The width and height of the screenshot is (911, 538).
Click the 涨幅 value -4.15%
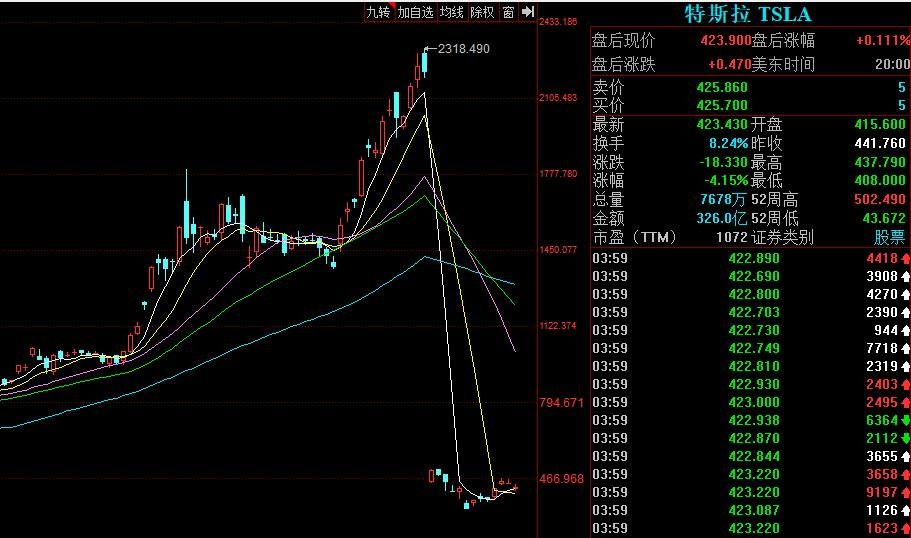pyautogui.click(x=726, y=181)
